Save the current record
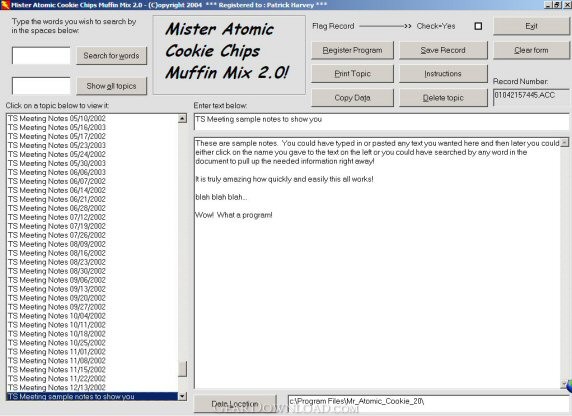 [x=443, y=50]
